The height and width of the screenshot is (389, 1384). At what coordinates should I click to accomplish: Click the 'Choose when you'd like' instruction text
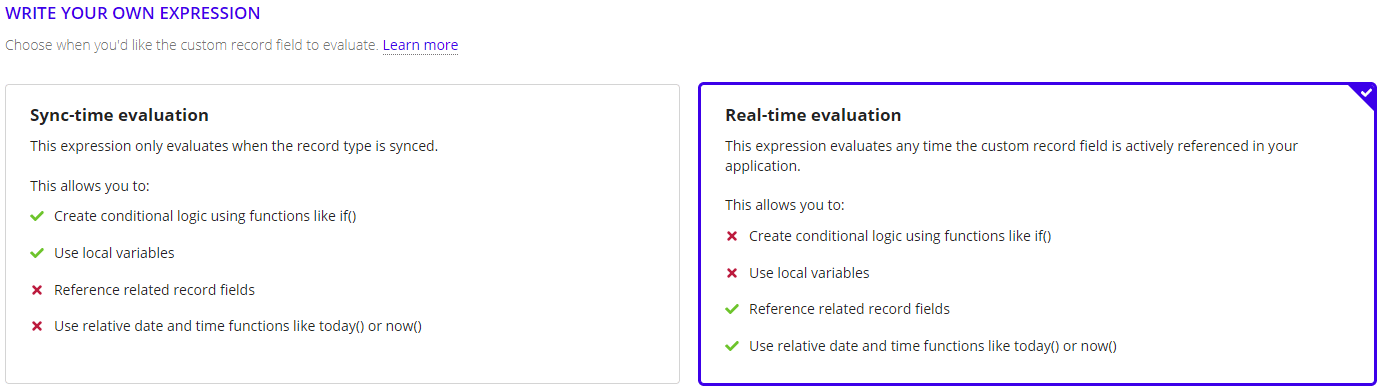192,45
